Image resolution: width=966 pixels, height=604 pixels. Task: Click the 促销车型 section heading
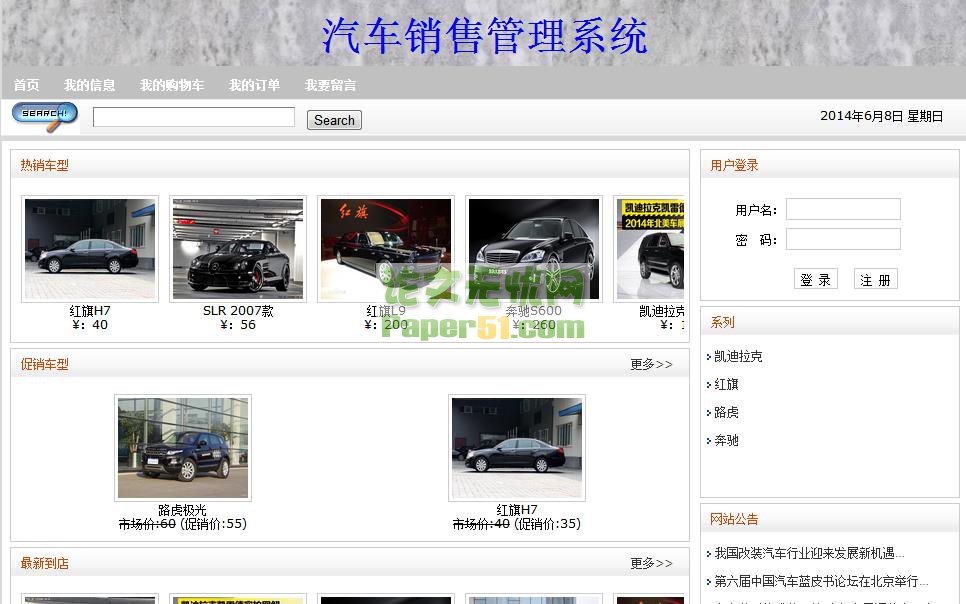(44, 364)
